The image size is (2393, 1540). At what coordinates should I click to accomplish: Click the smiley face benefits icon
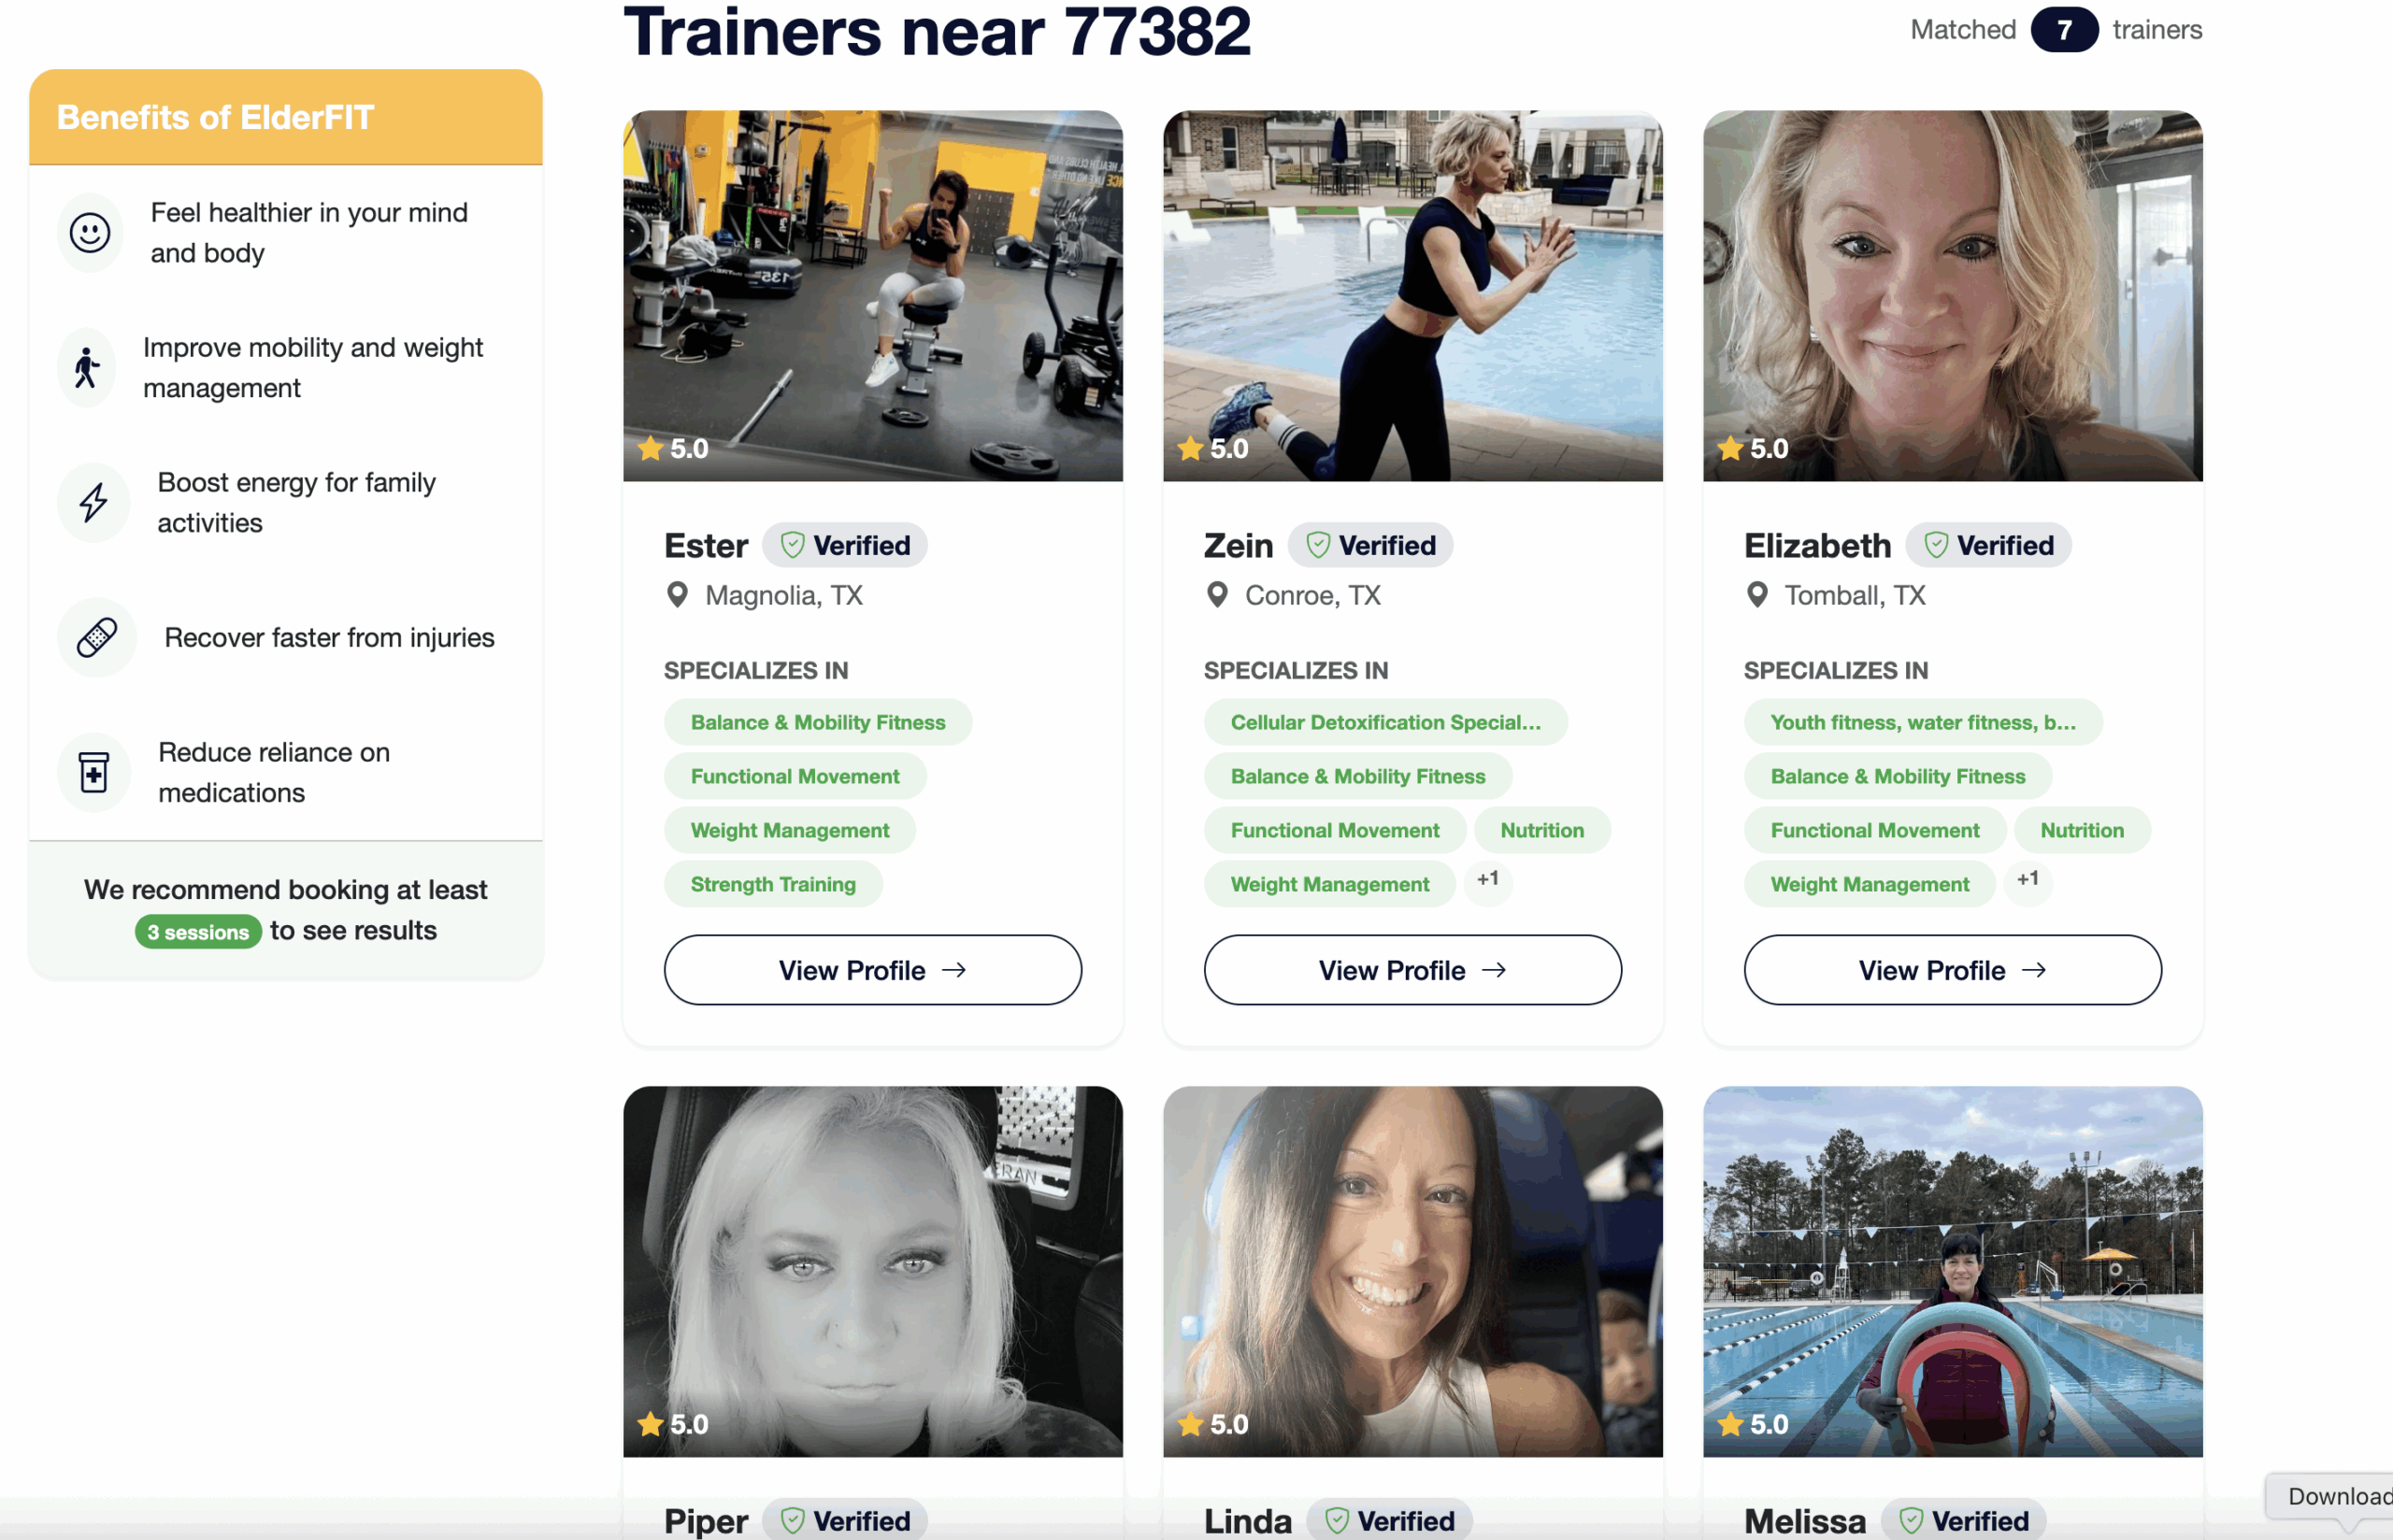[90, 233]
